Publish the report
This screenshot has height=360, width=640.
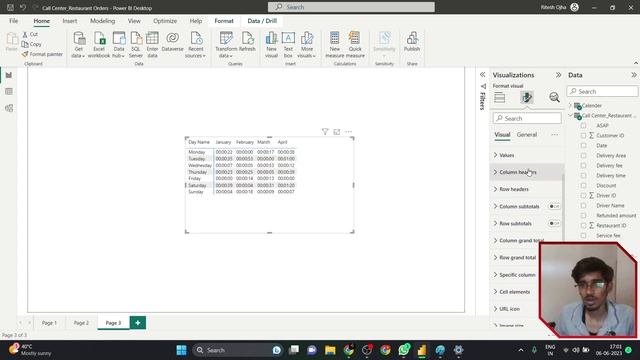pos(412,42)
